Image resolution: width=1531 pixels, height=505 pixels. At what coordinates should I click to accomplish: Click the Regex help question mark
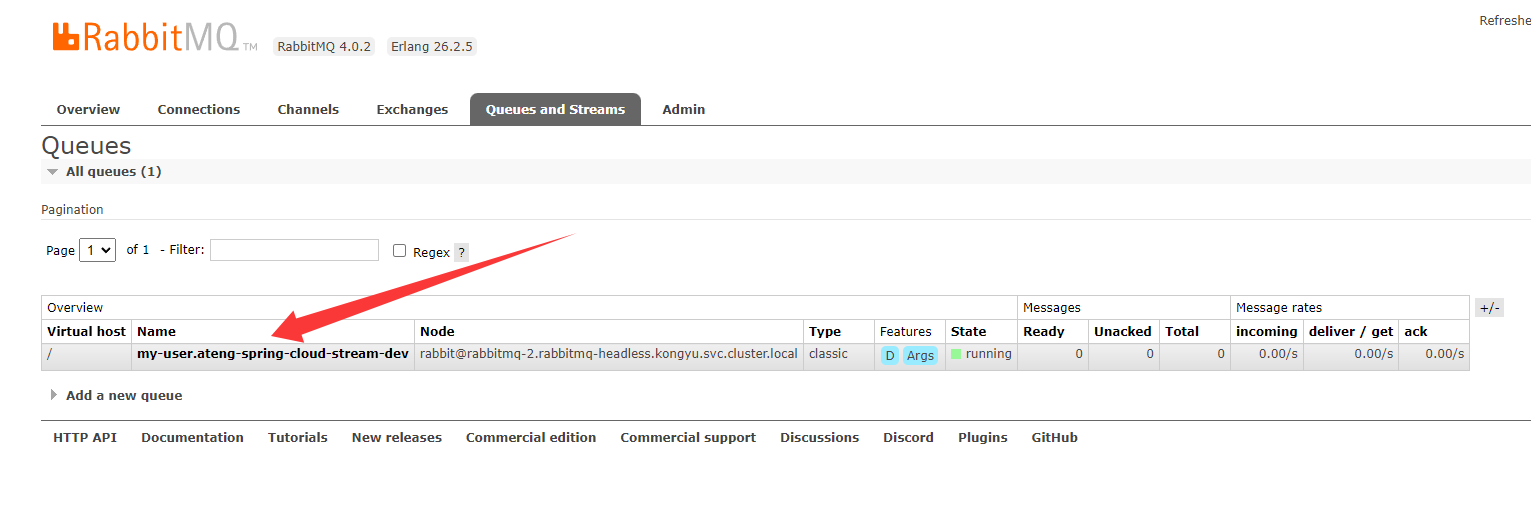[x=461, y=253]
